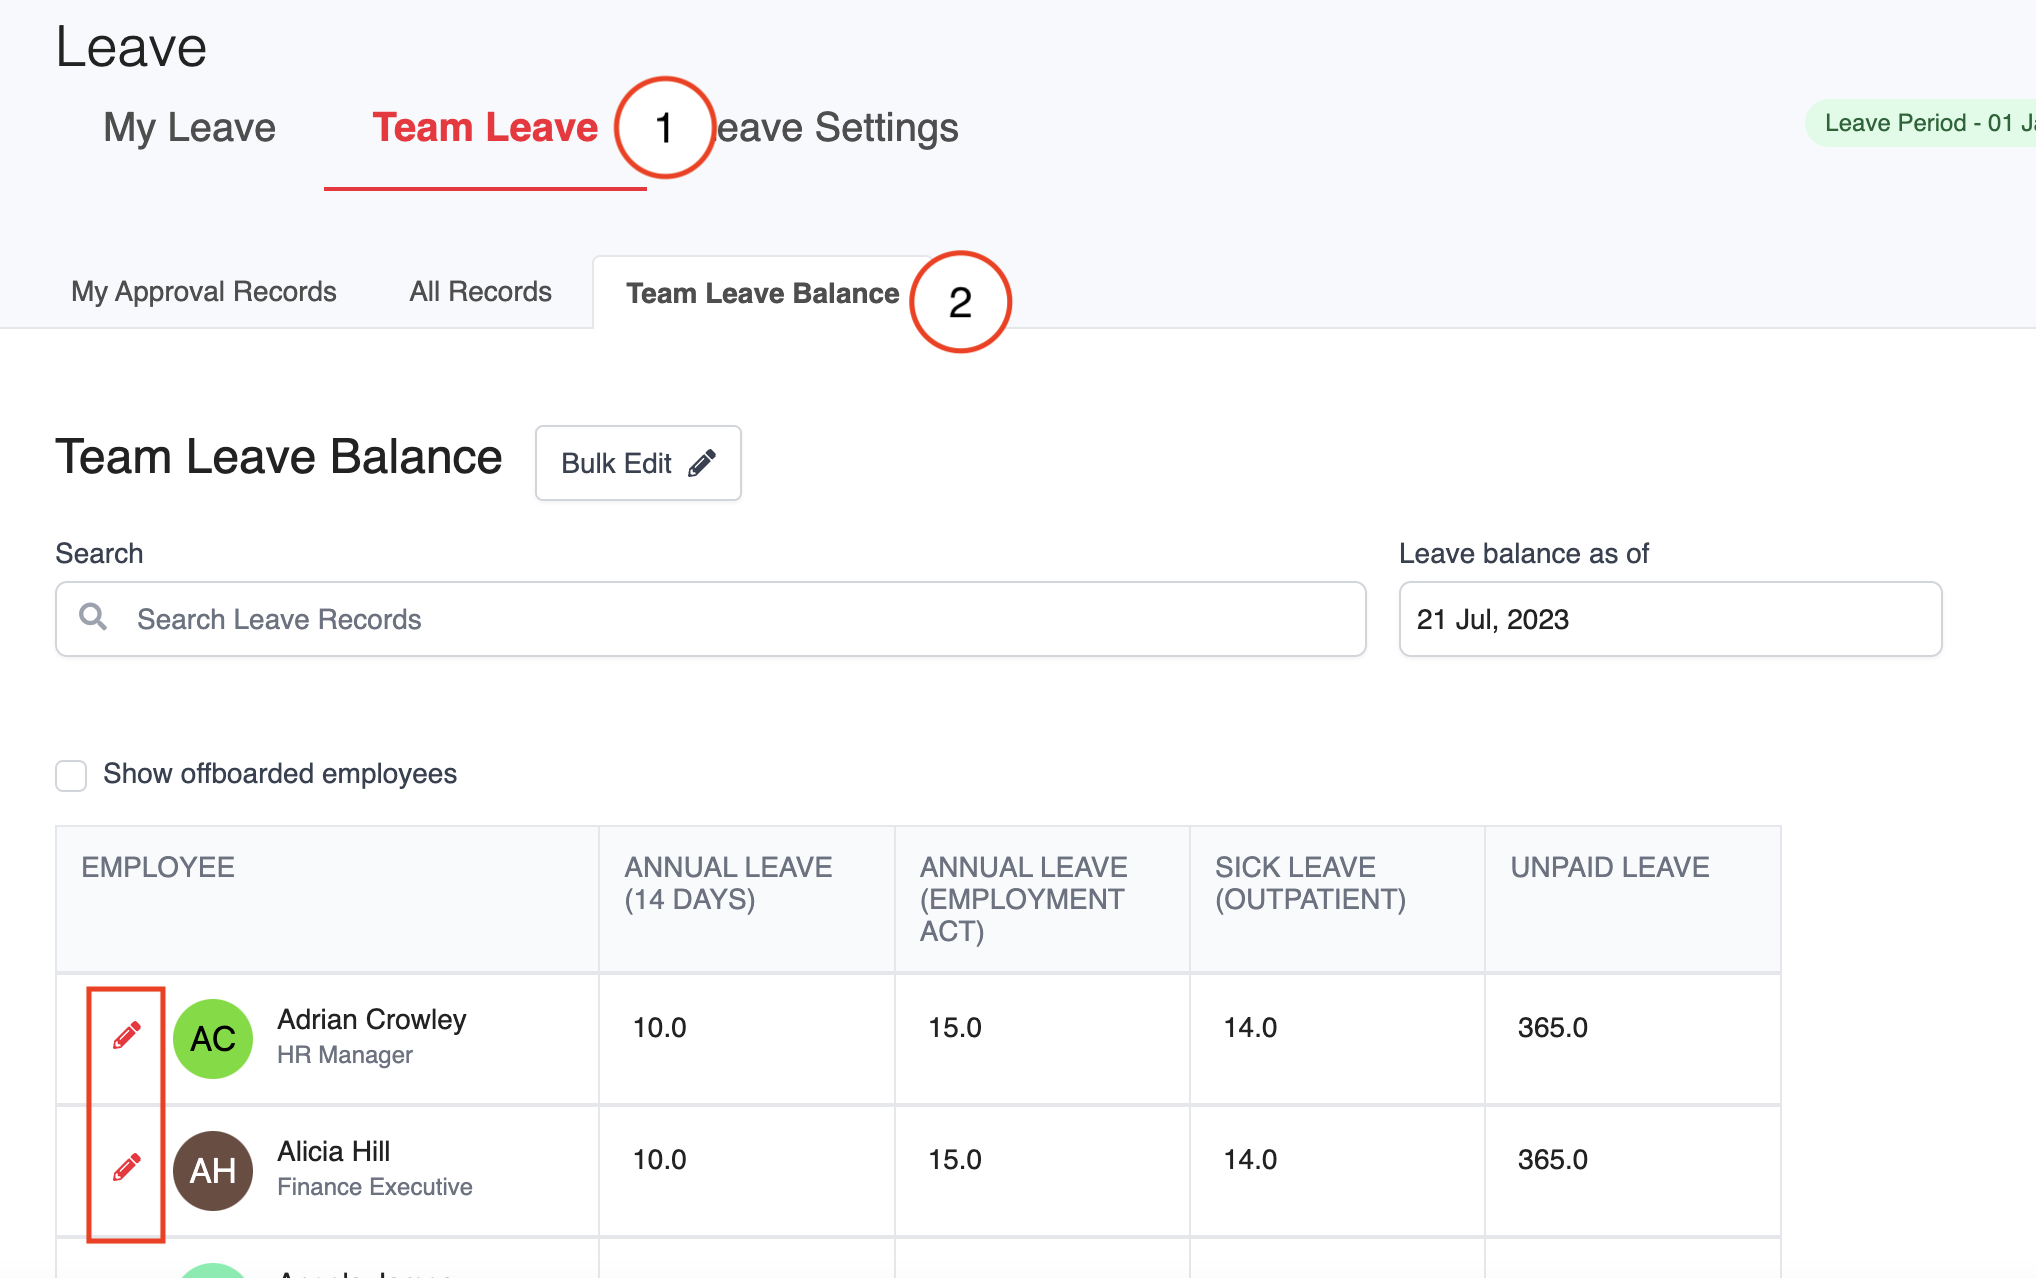Viewport: 2036px width, 1278px height.
Task: Click the Alicia Hill employee name
Action: 333,1152
